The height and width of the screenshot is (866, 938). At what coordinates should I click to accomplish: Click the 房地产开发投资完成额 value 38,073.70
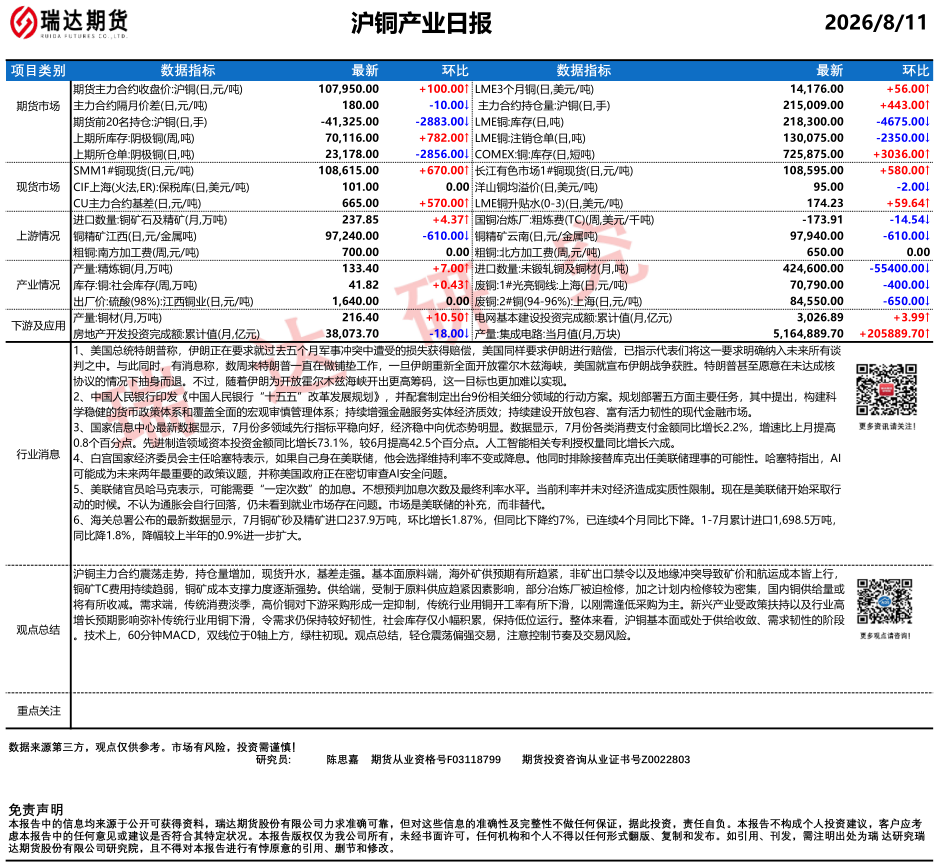(352, 334)
